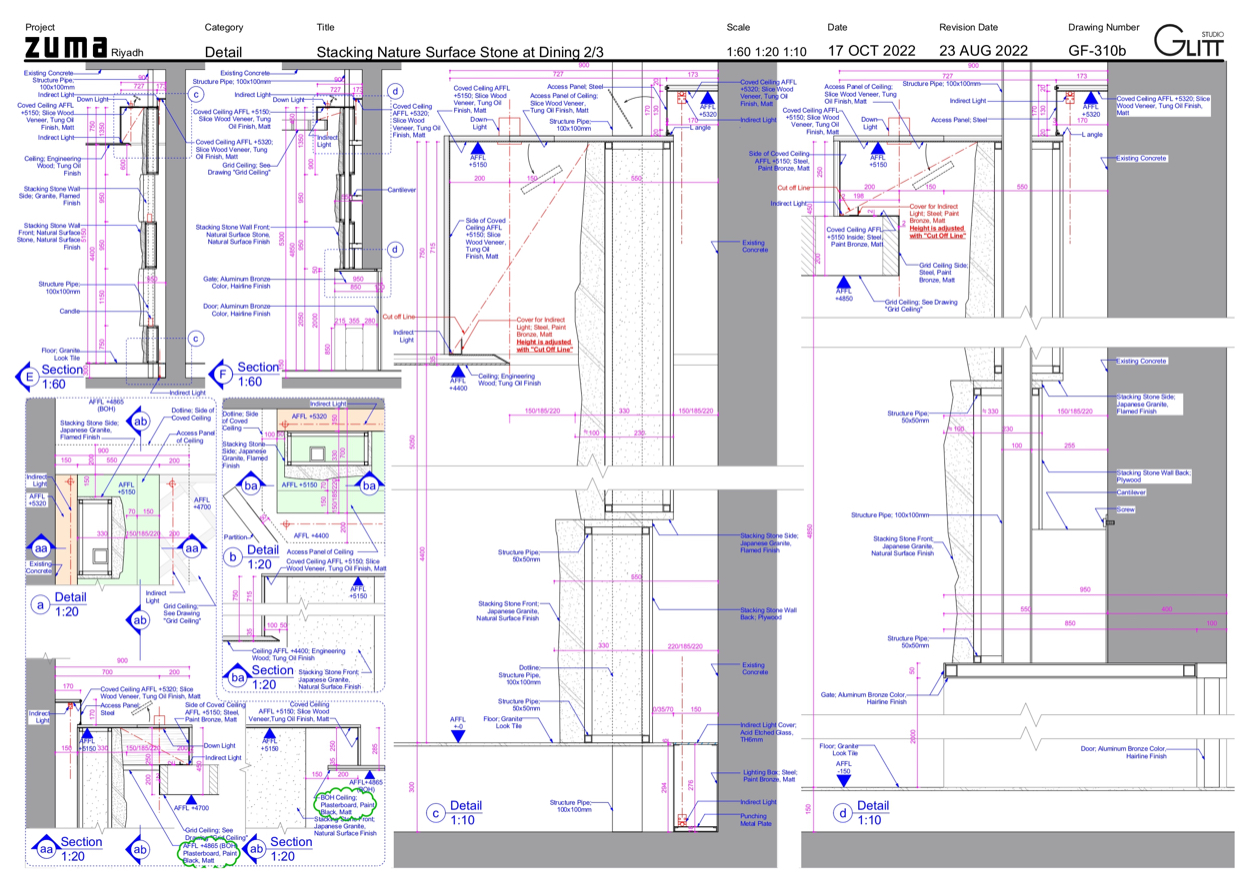Select the title 'Stacking Nature Surface Stone' text
This screenshot has height=883, width=1250.
[460, 51]
